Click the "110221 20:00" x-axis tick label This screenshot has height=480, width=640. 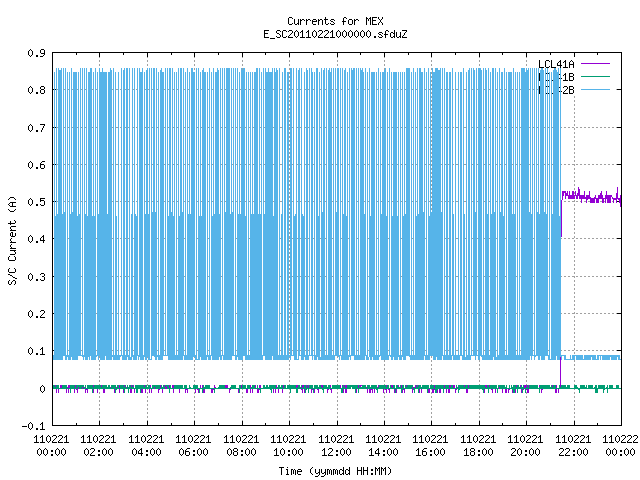(x=525, y=446)
